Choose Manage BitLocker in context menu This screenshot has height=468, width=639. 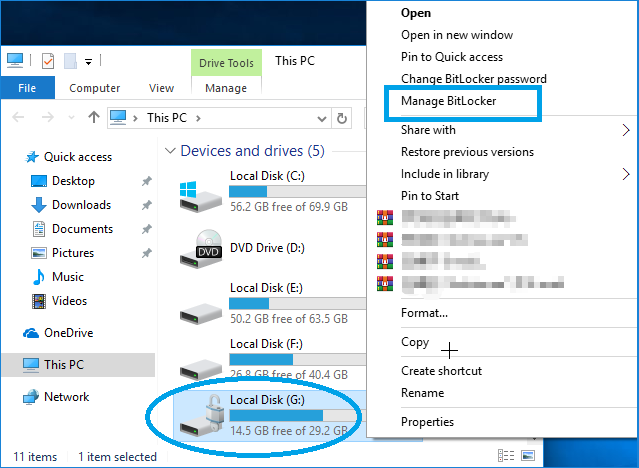click(x=448, y=101)
